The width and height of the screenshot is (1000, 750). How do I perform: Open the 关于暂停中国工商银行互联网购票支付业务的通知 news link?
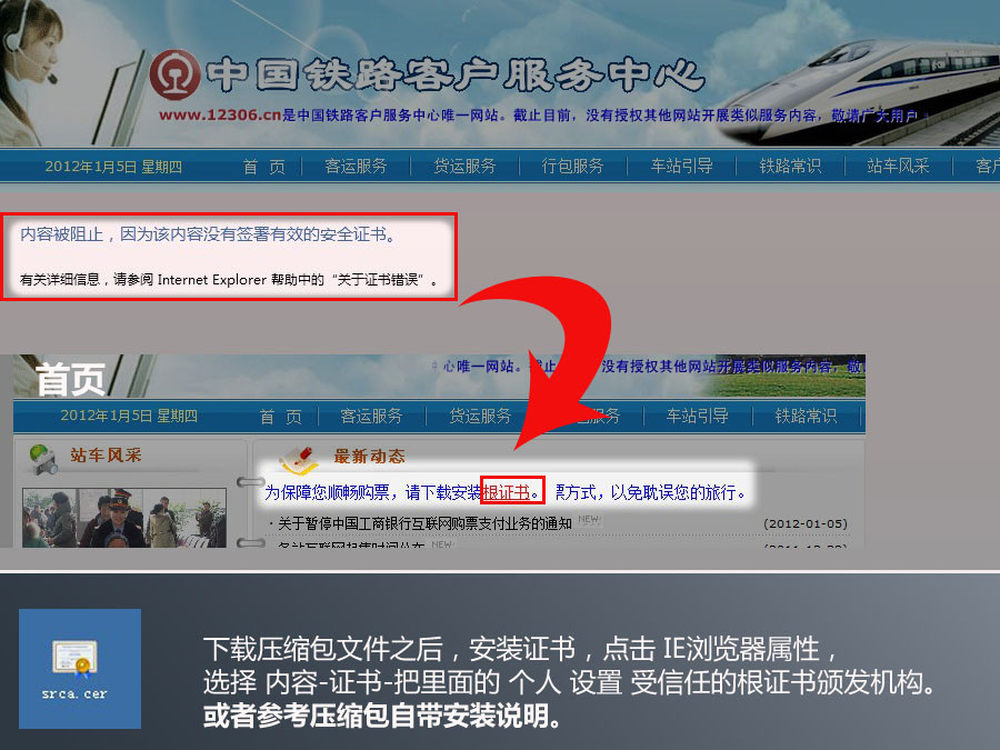click(425, 524)
